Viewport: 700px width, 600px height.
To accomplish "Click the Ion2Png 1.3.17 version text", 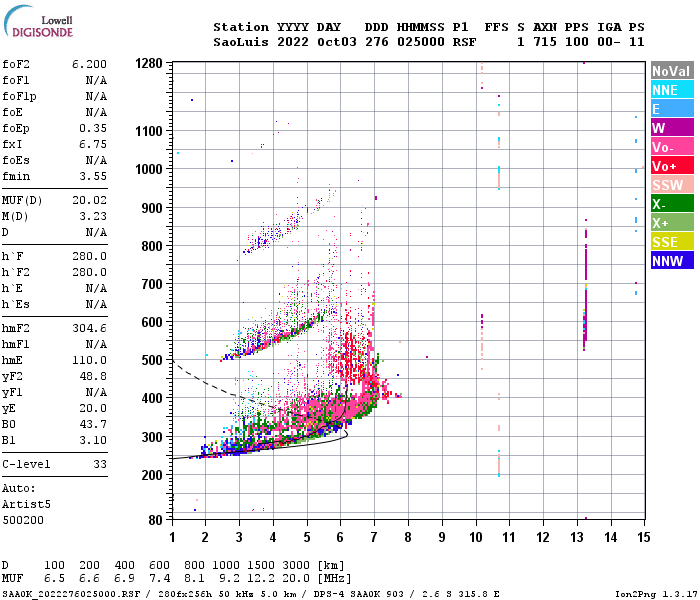I will (655, 594).
